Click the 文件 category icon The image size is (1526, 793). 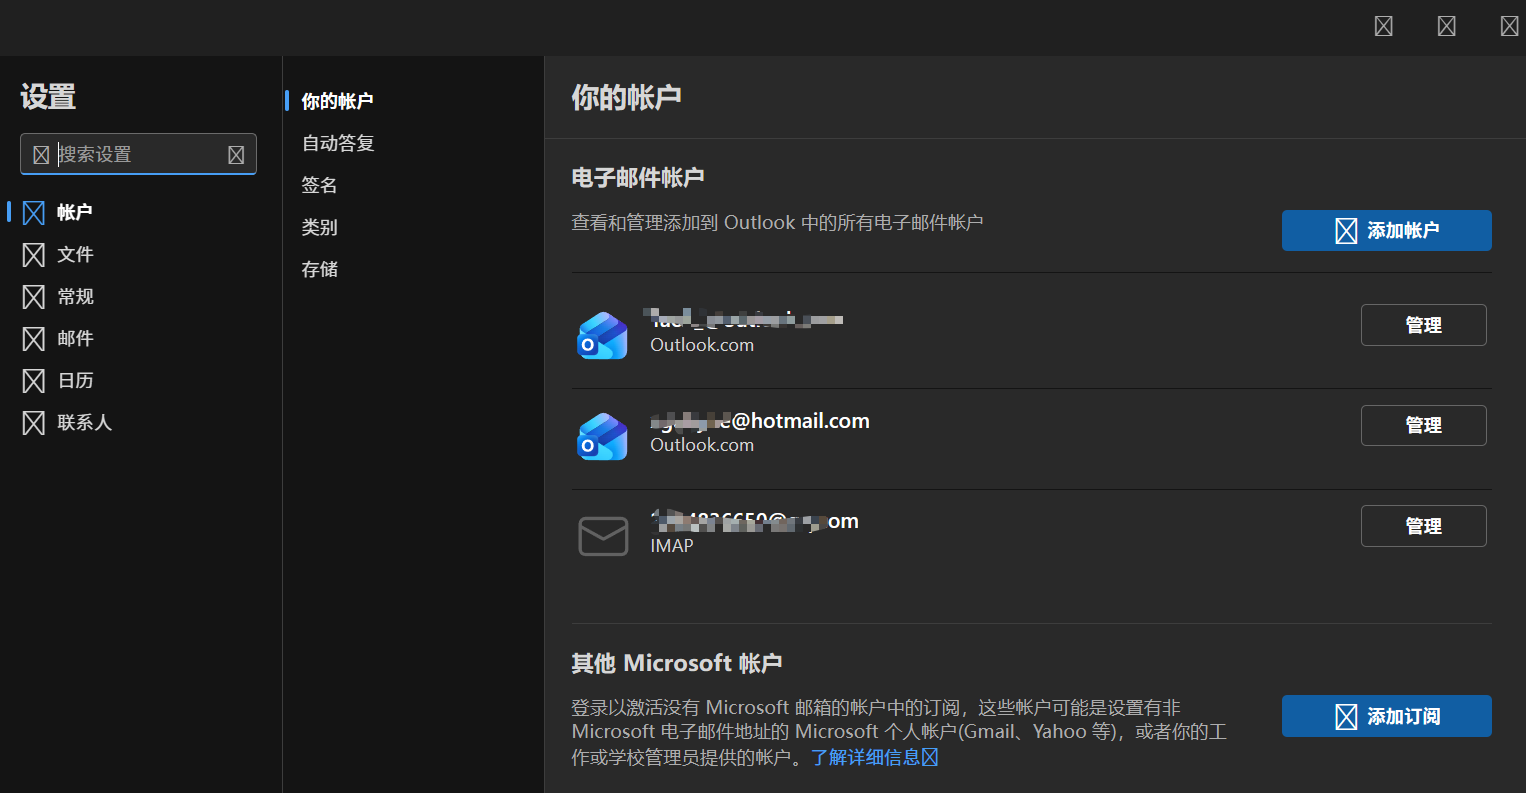click(x=34, y=254)
